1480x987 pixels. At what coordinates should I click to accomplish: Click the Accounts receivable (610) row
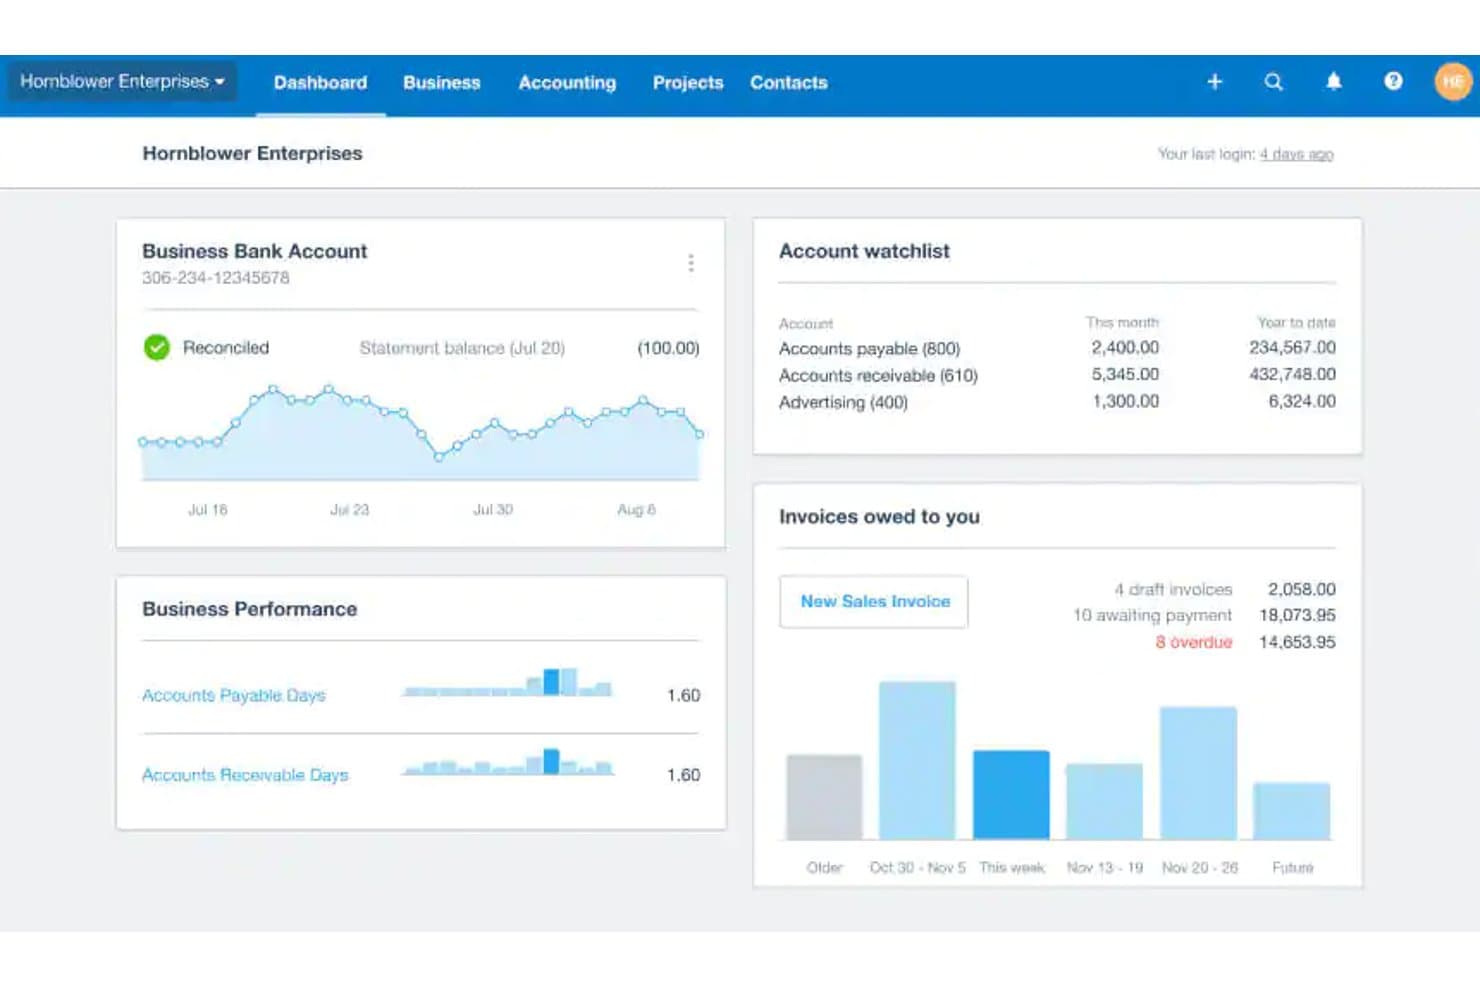1057,375
